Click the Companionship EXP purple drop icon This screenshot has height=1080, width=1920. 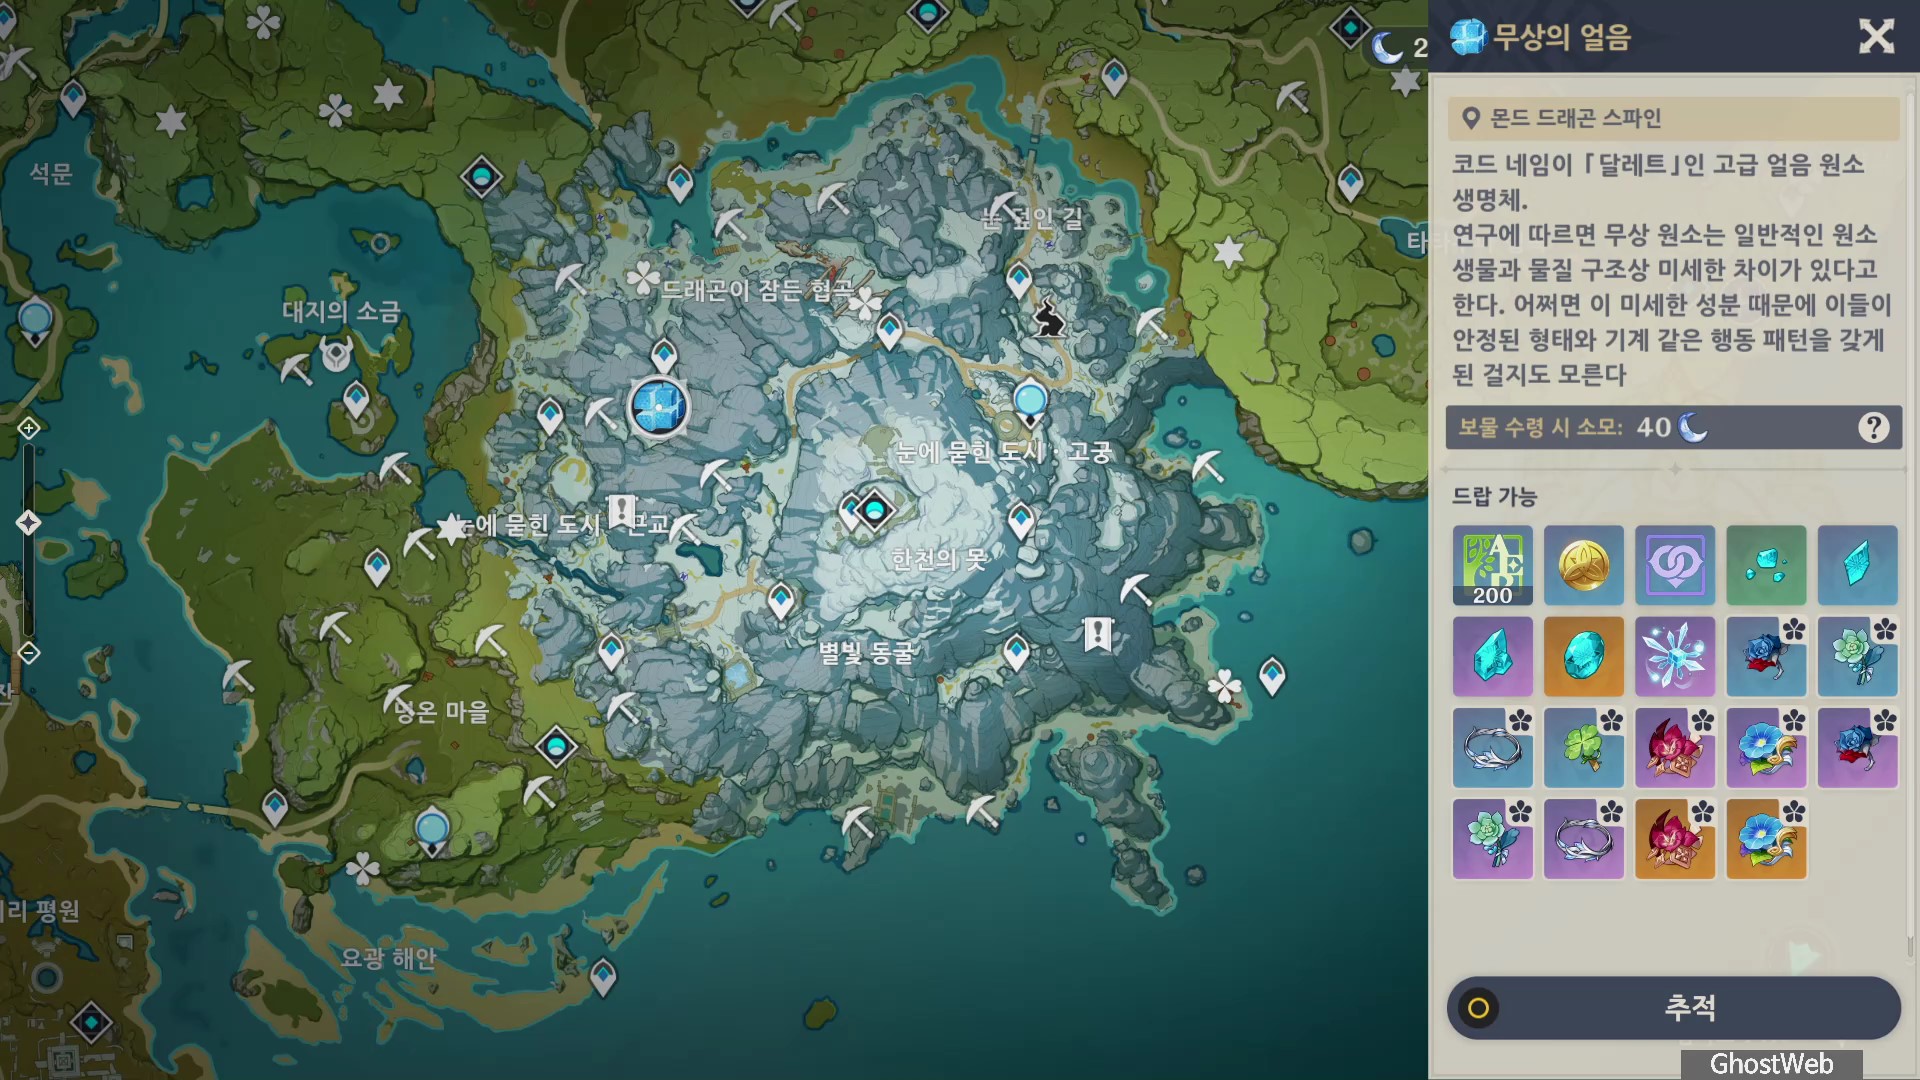(x=1674, y=565)
